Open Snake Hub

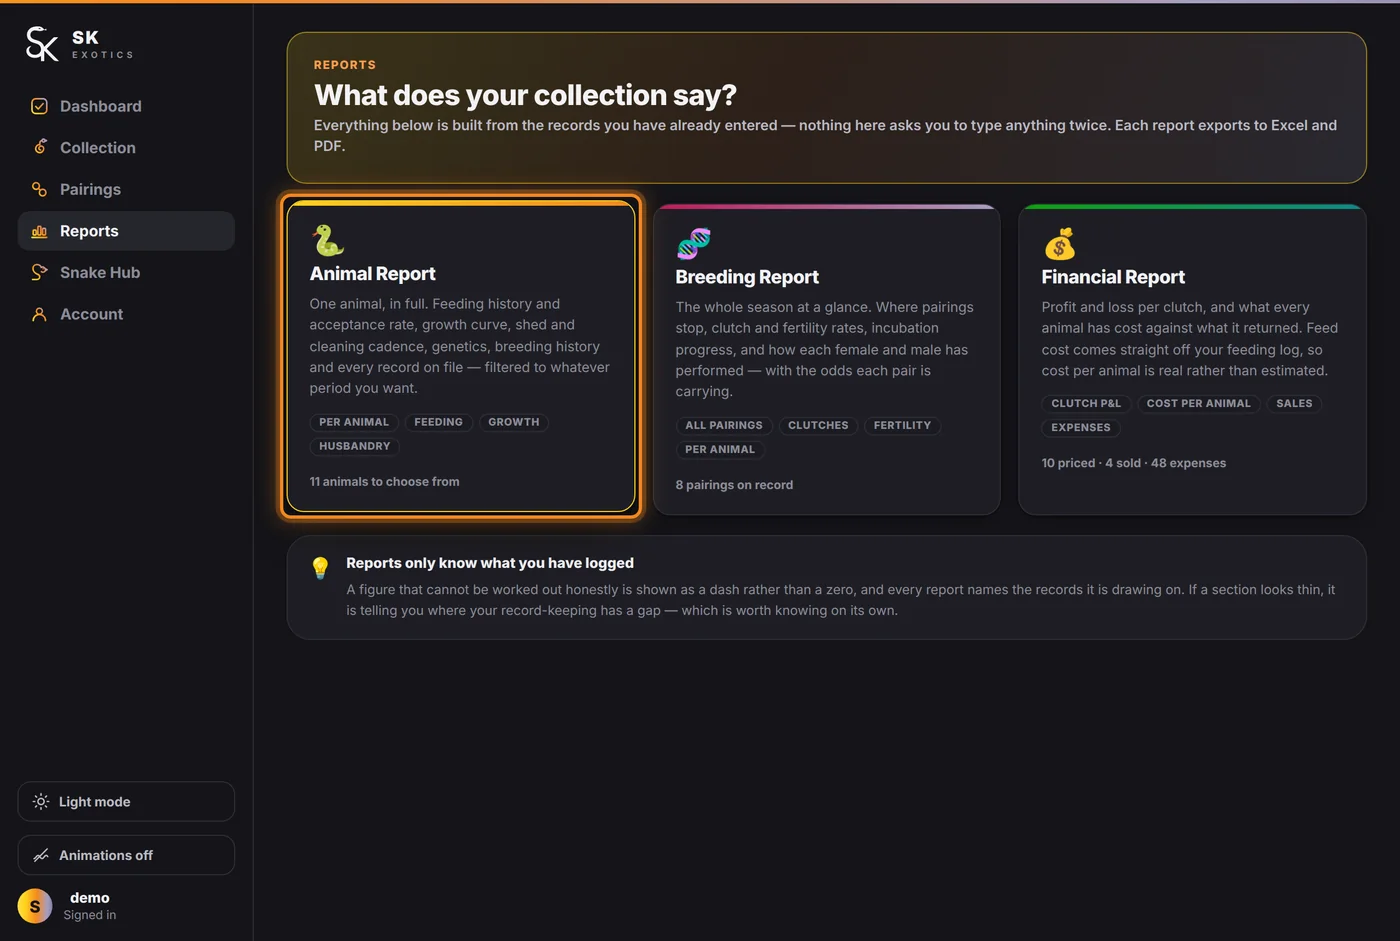126,272
